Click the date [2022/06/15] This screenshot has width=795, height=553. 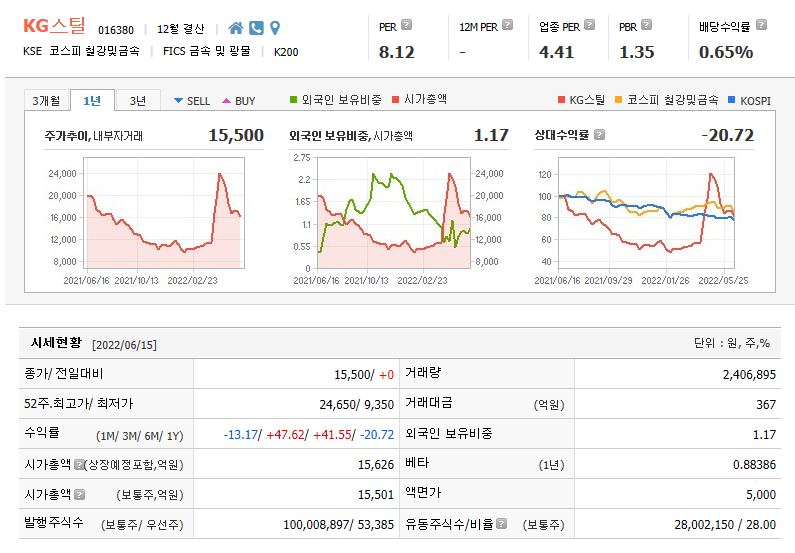[124, 345]
